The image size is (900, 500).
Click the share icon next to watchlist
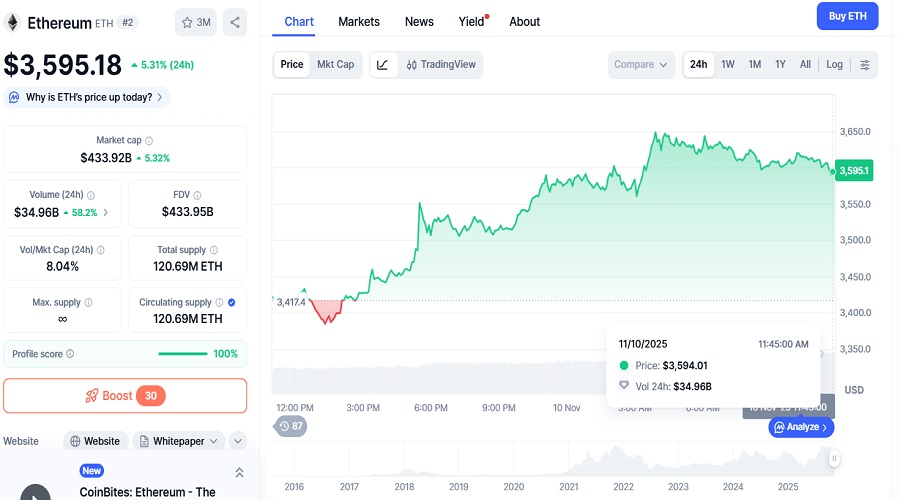click(235, 22)
